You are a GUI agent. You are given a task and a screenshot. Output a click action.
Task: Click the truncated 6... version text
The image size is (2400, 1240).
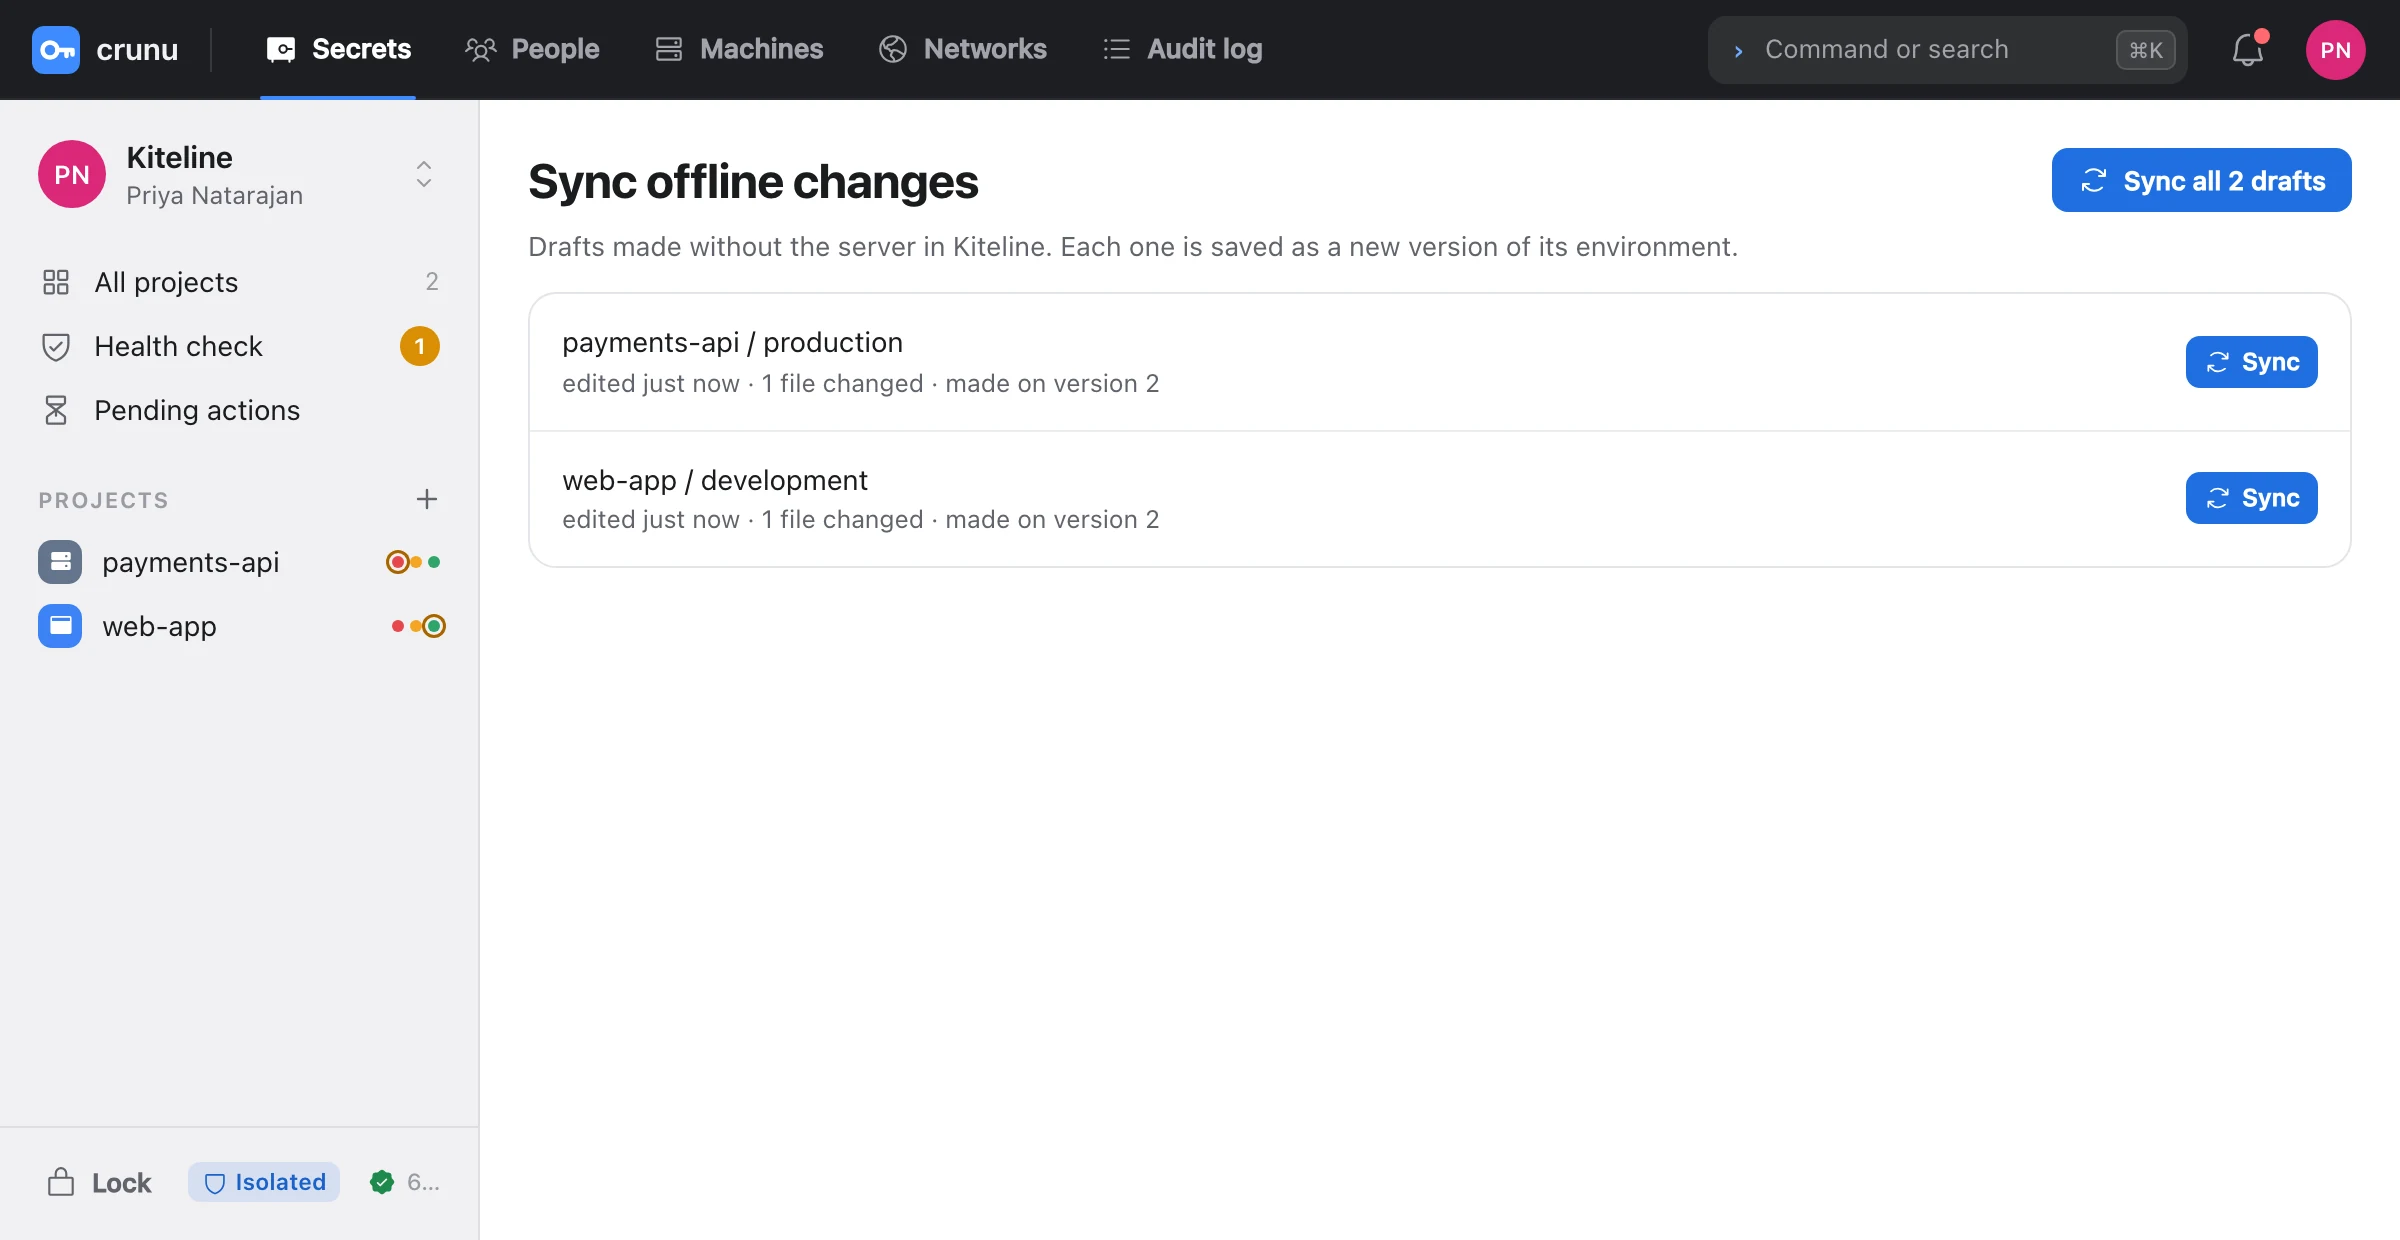click(423, 1182)
